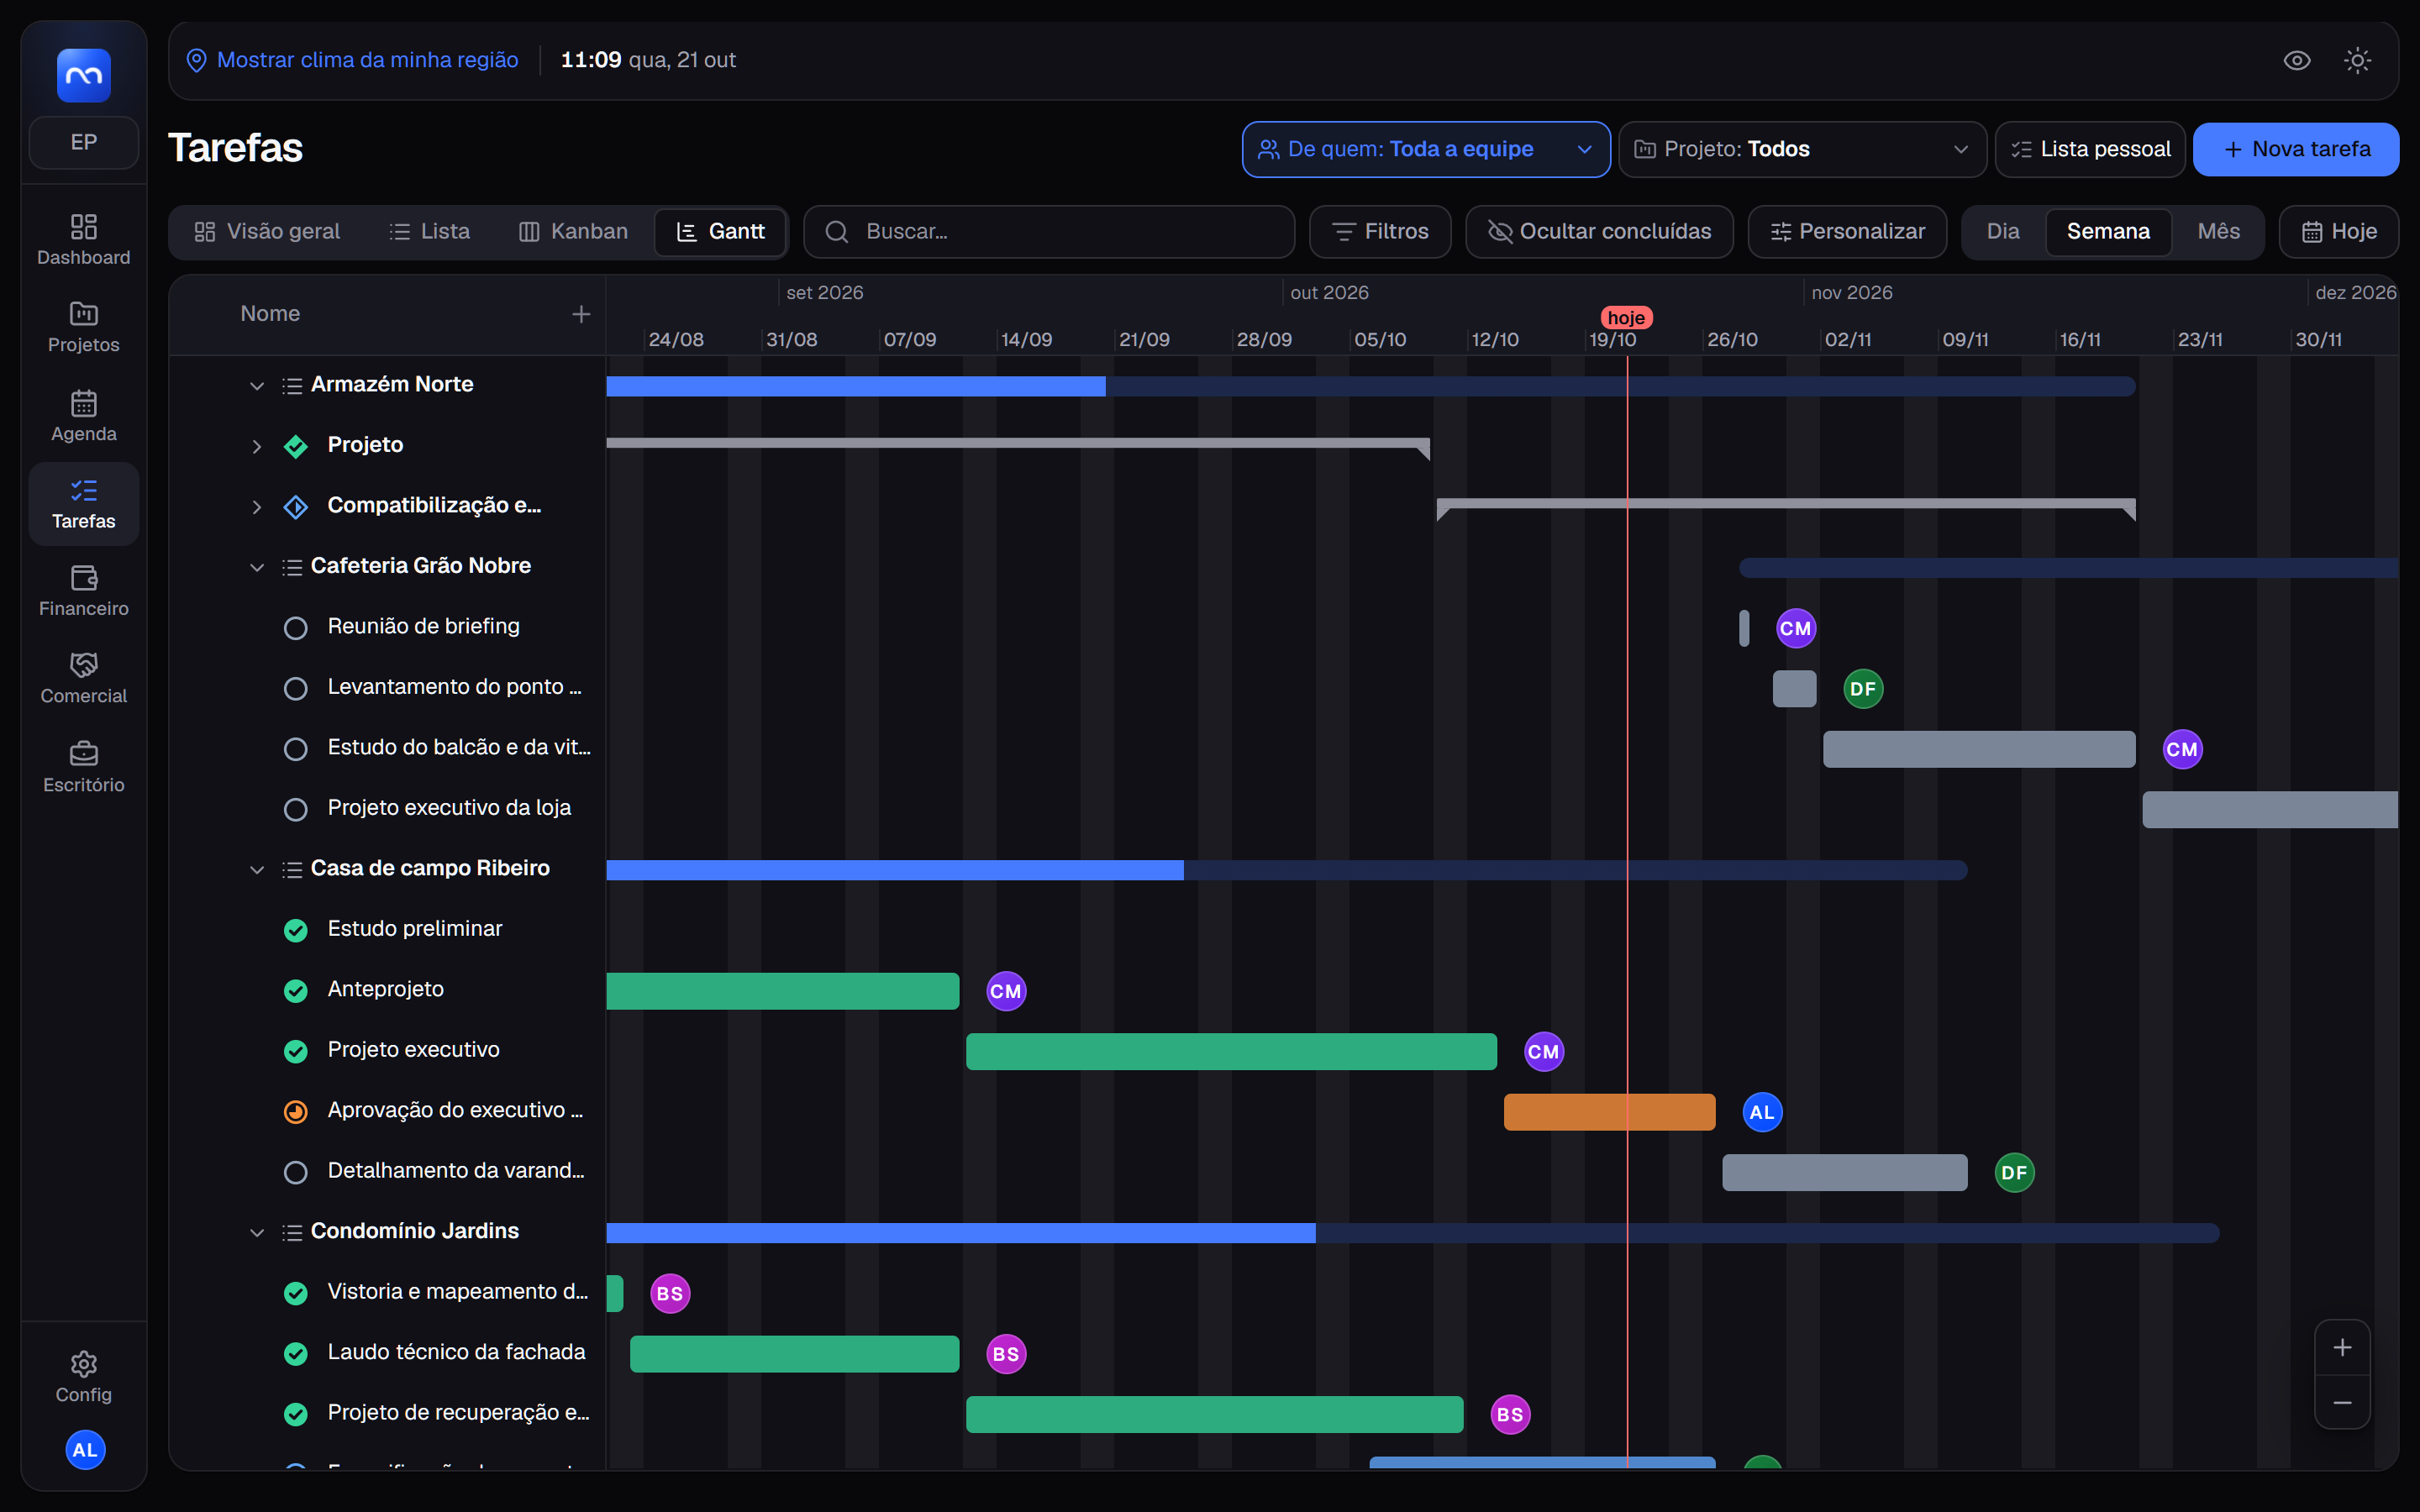
Task: Mark Detalhamento da varanda task complete
Action: coord(295,1172)
